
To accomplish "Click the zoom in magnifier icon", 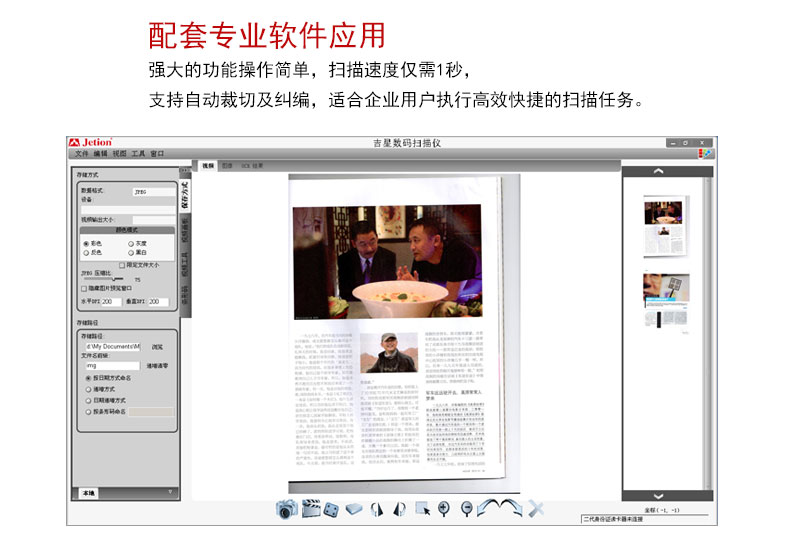I will [x=445, y=509].
